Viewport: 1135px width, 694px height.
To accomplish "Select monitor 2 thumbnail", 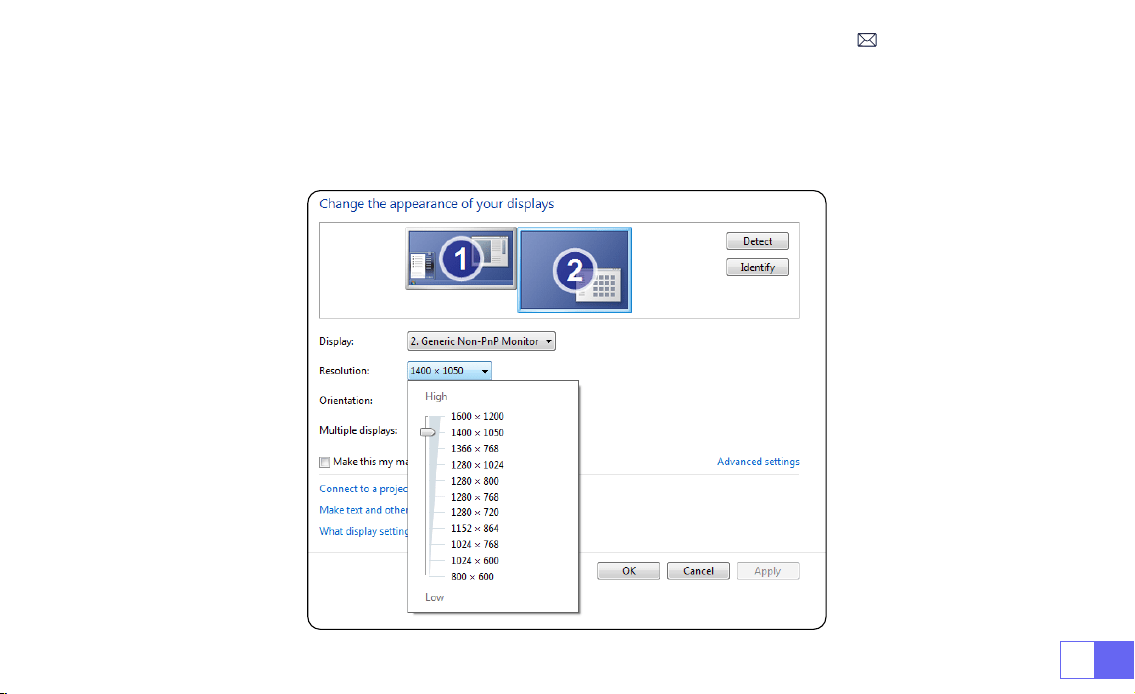I will (575, 270).
